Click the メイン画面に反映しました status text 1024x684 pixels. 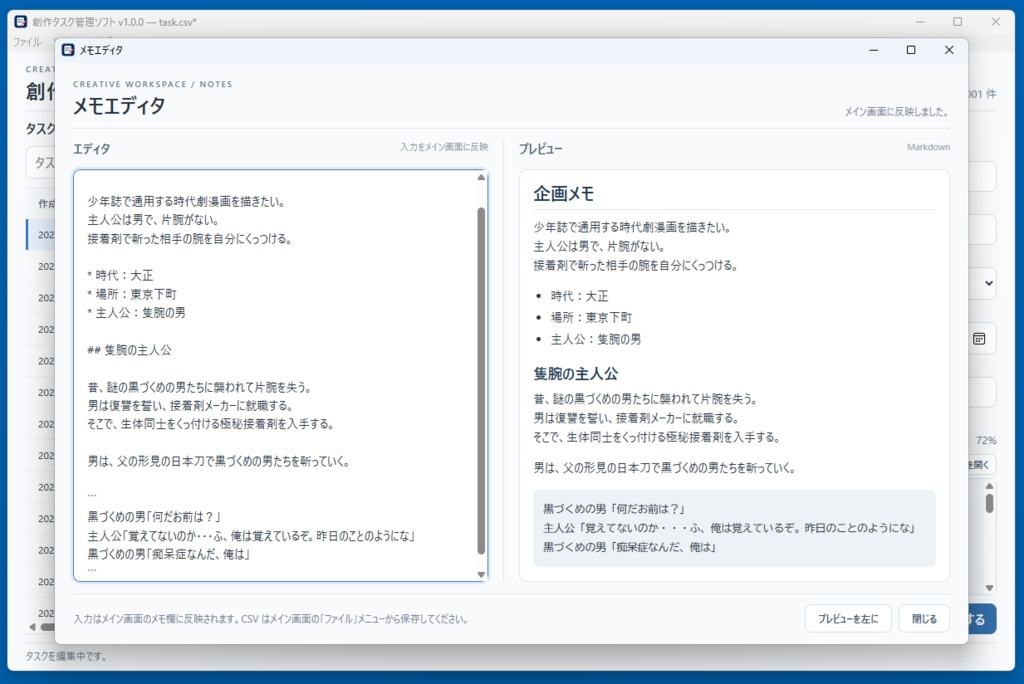pyautogui.click(x=897, y=112)
